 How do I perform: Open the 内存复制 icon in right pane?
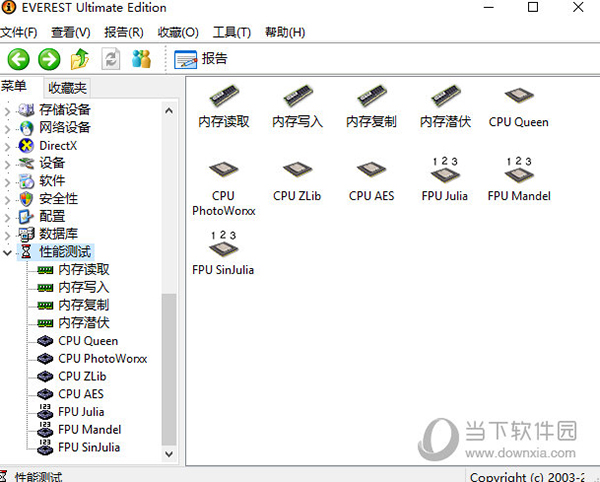coord(371,107)
